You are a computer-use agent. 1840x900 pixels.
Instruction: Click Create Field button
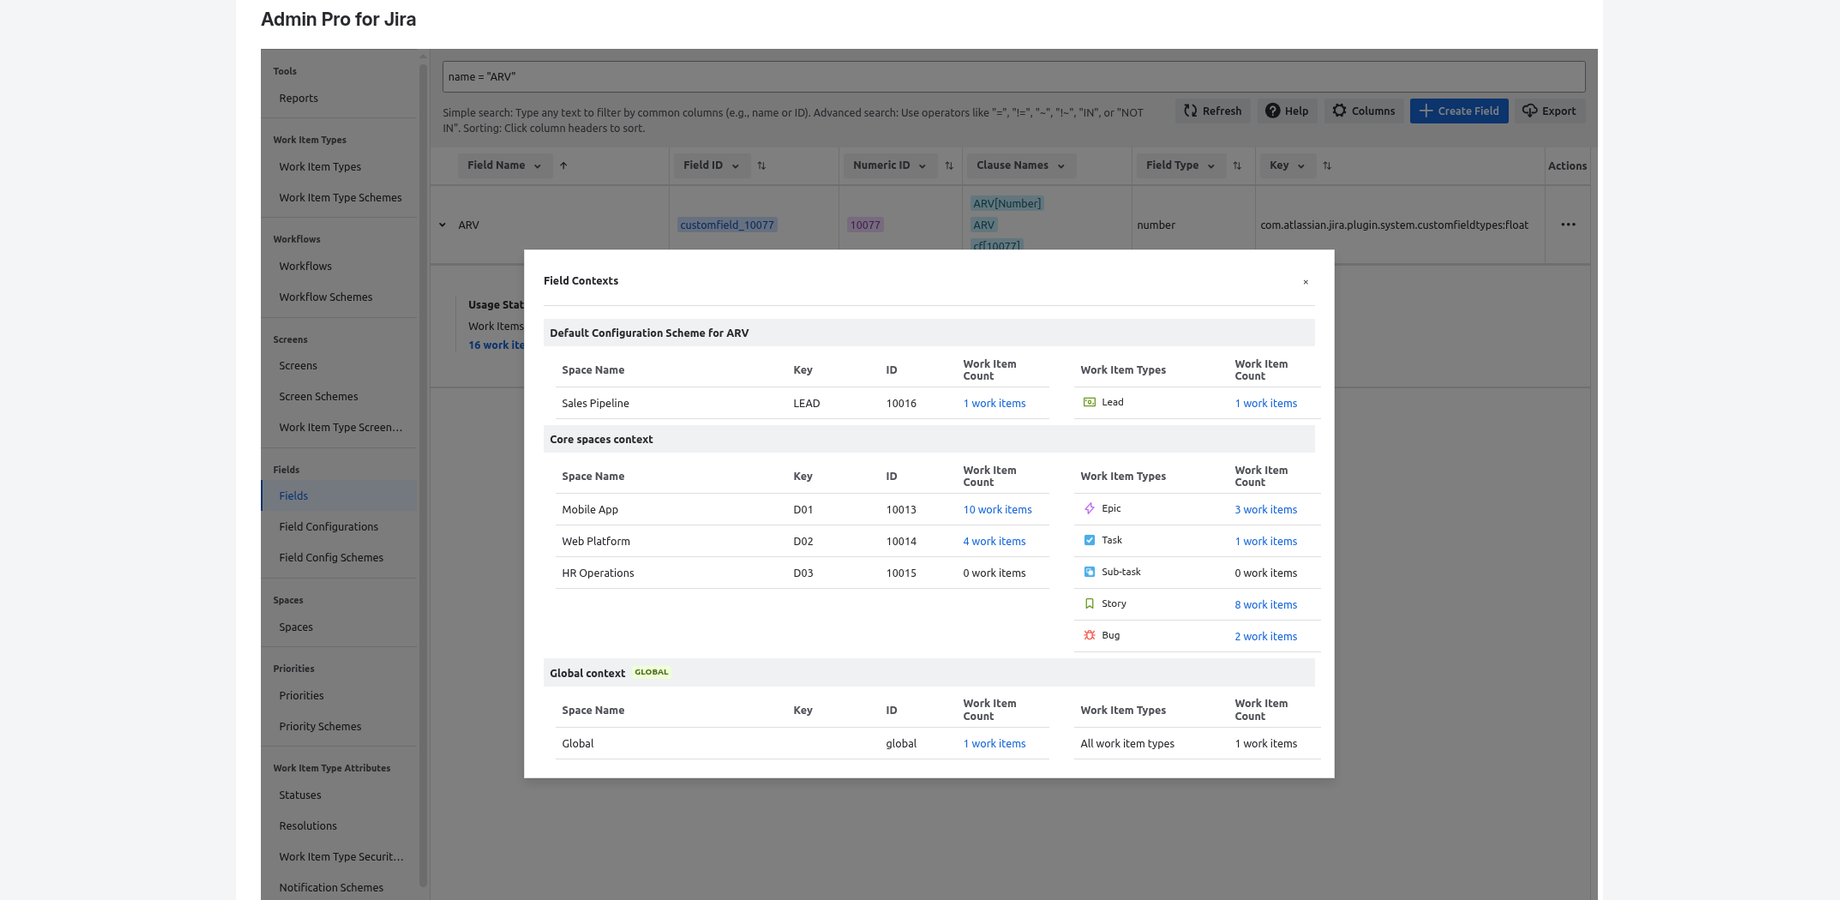click(1459, 111)
